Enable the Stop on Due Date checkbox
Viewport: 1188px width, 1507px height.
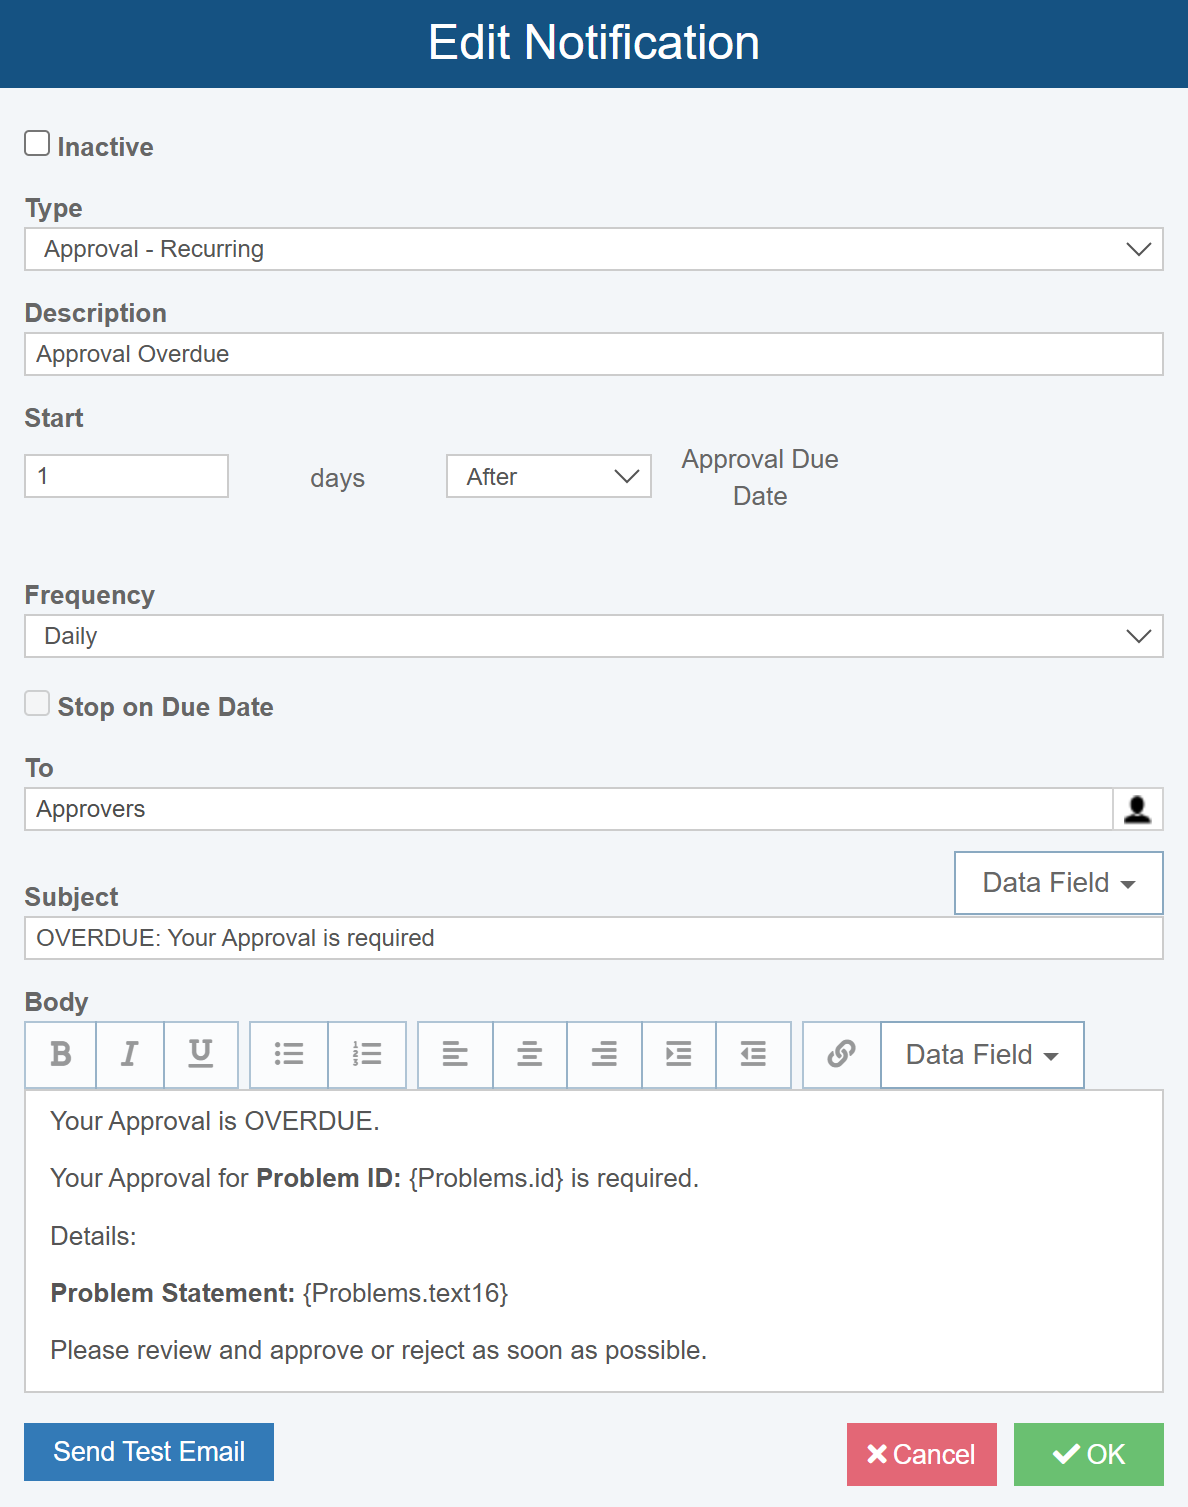[x=37, y=704]
